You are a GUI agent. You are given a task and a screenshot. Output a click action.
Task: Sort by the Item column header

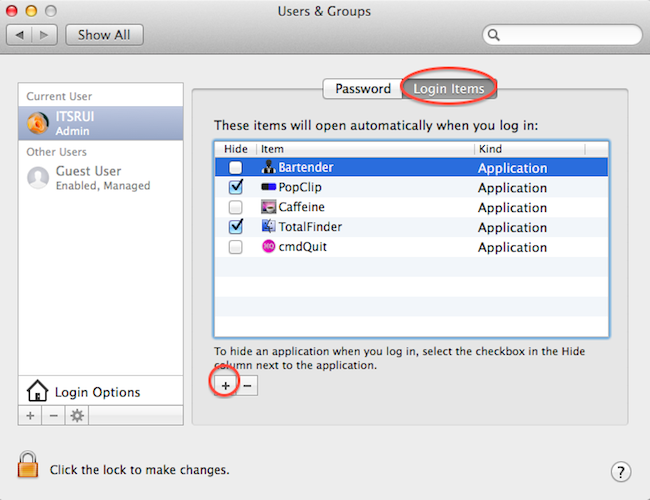[365, 149]
